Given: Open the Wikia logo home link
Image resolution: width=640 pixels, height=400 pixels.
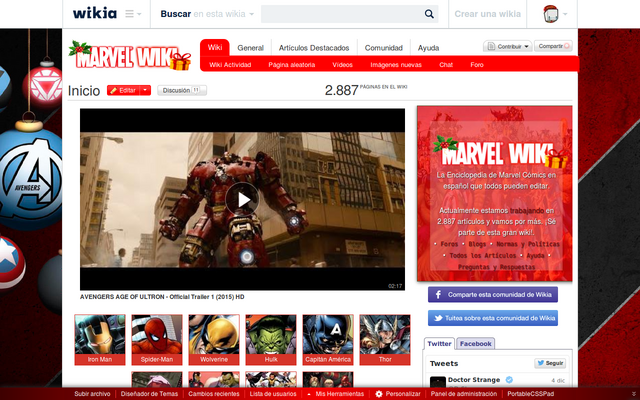Looking at the screenshot, I should click(95, 13).
